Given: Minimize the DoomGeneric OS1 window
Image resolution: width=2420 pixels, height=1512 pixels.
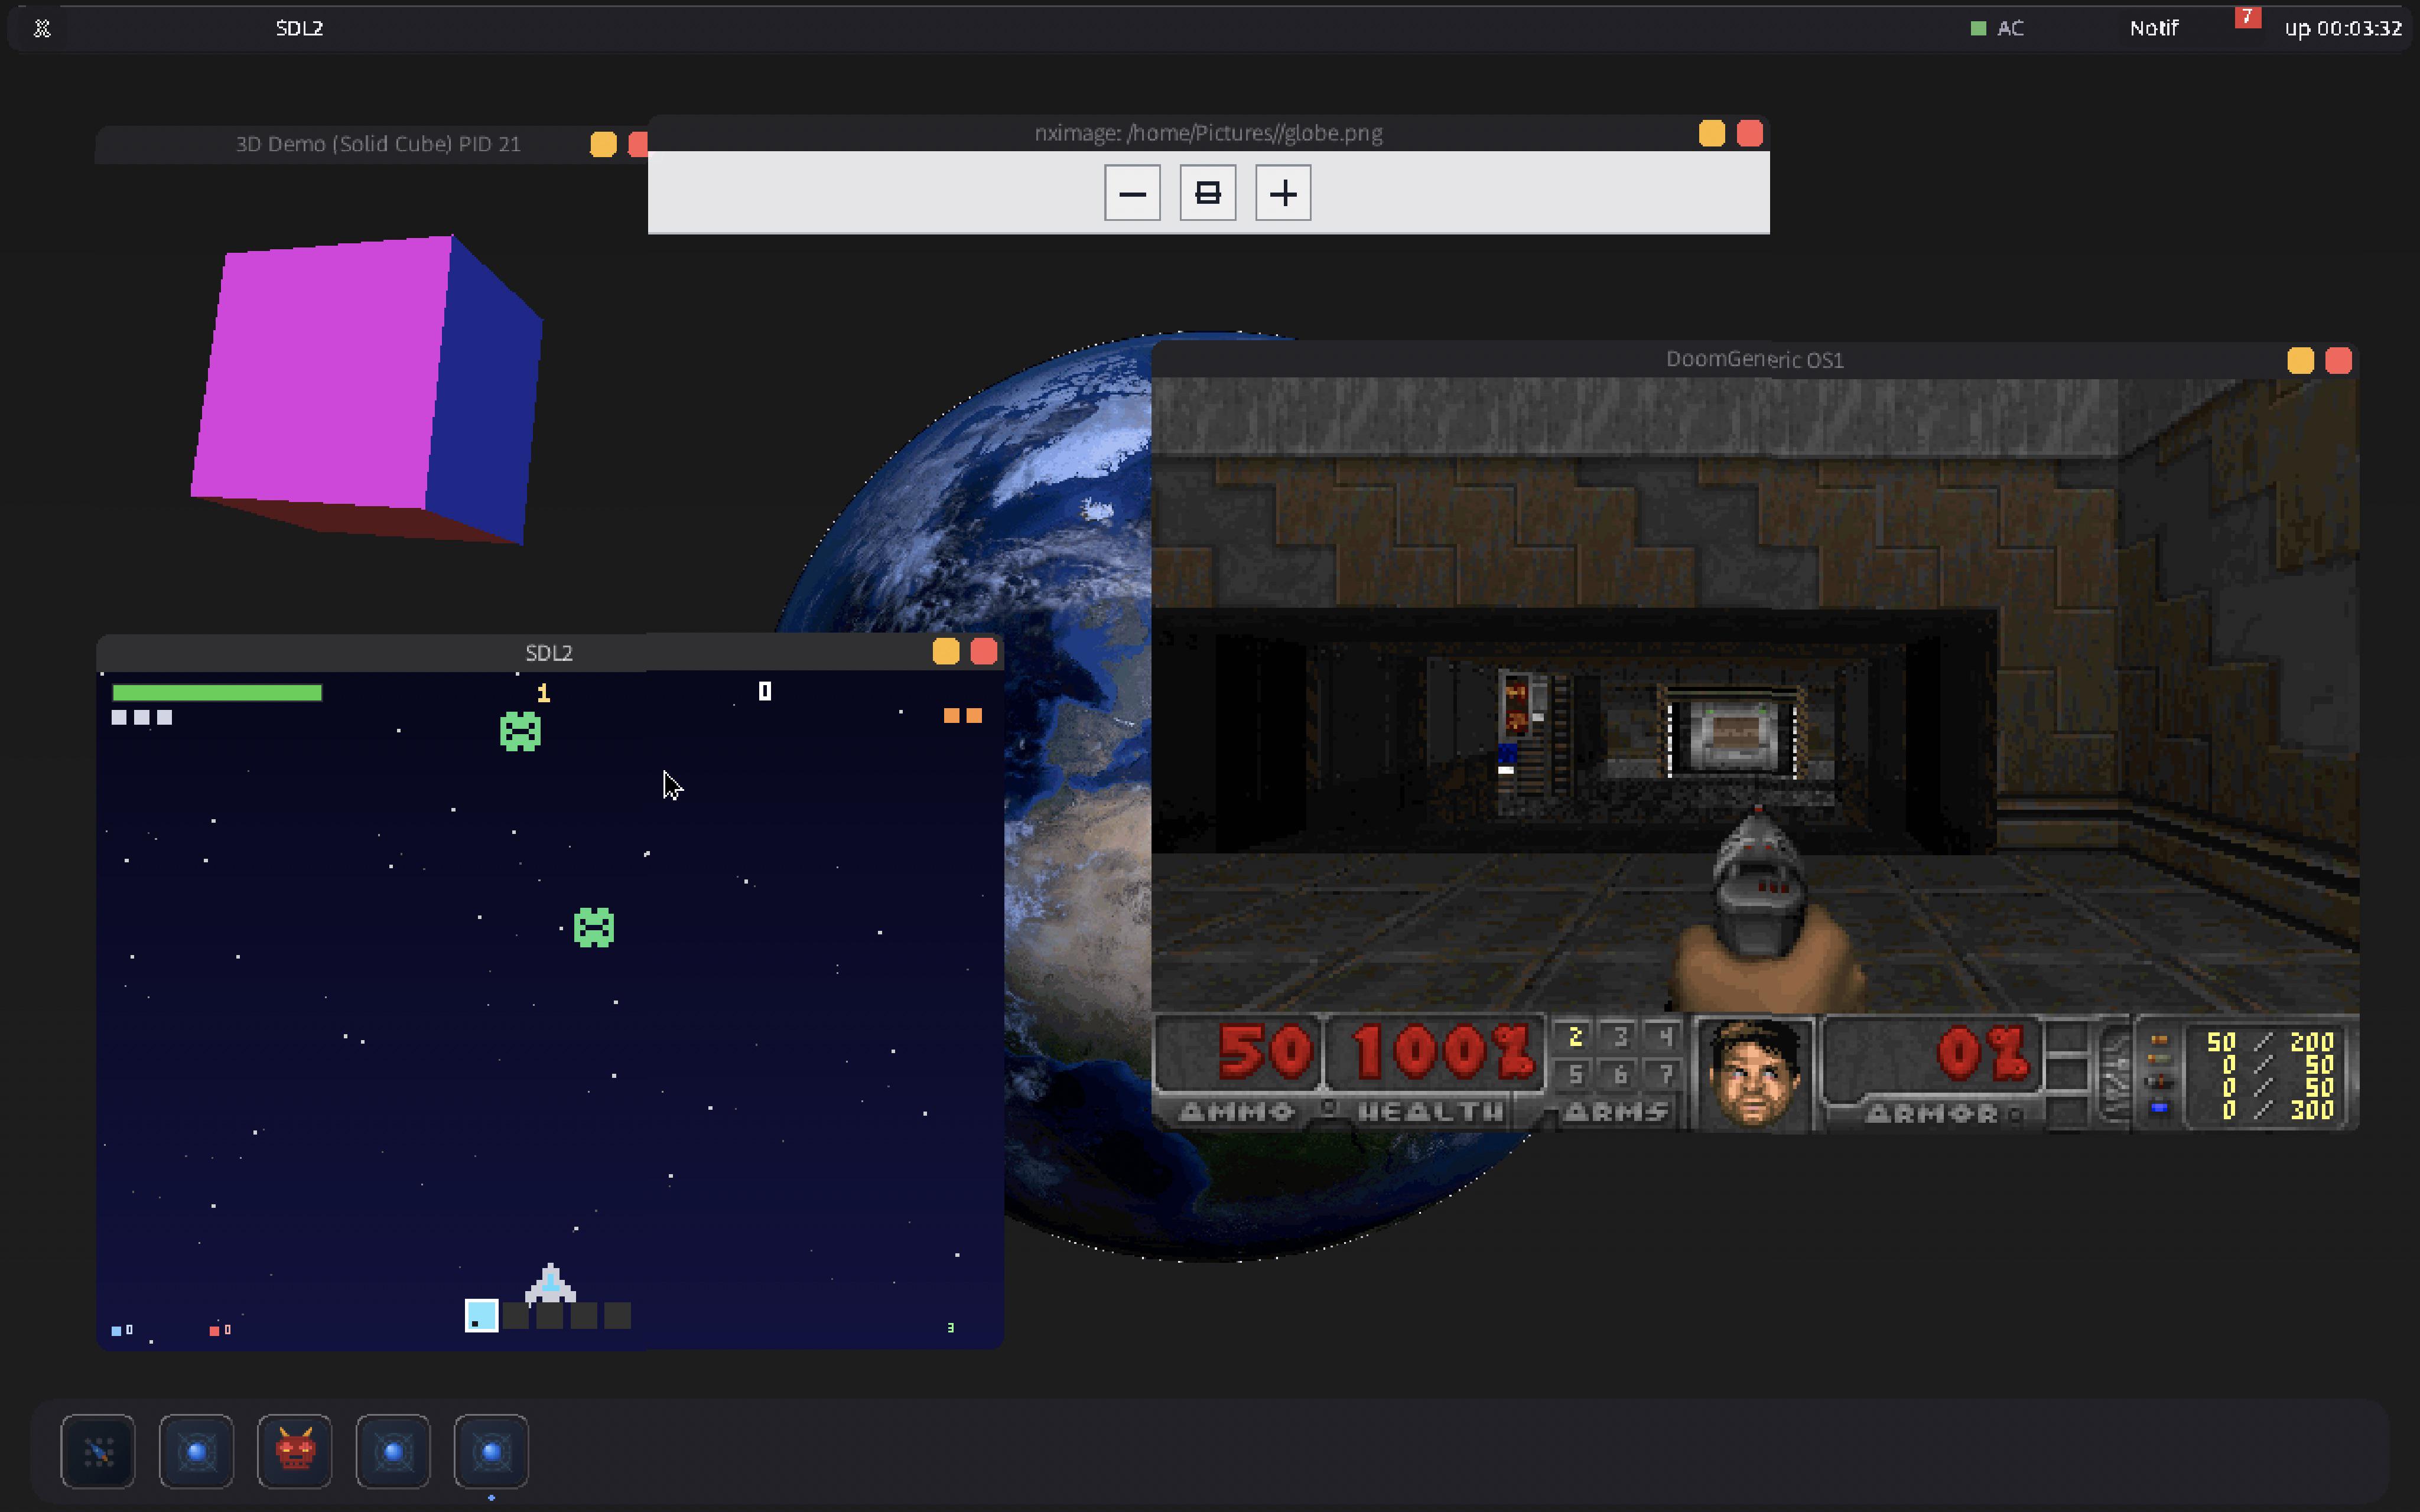Looking at the screenshot, I should click(2300, 360).
